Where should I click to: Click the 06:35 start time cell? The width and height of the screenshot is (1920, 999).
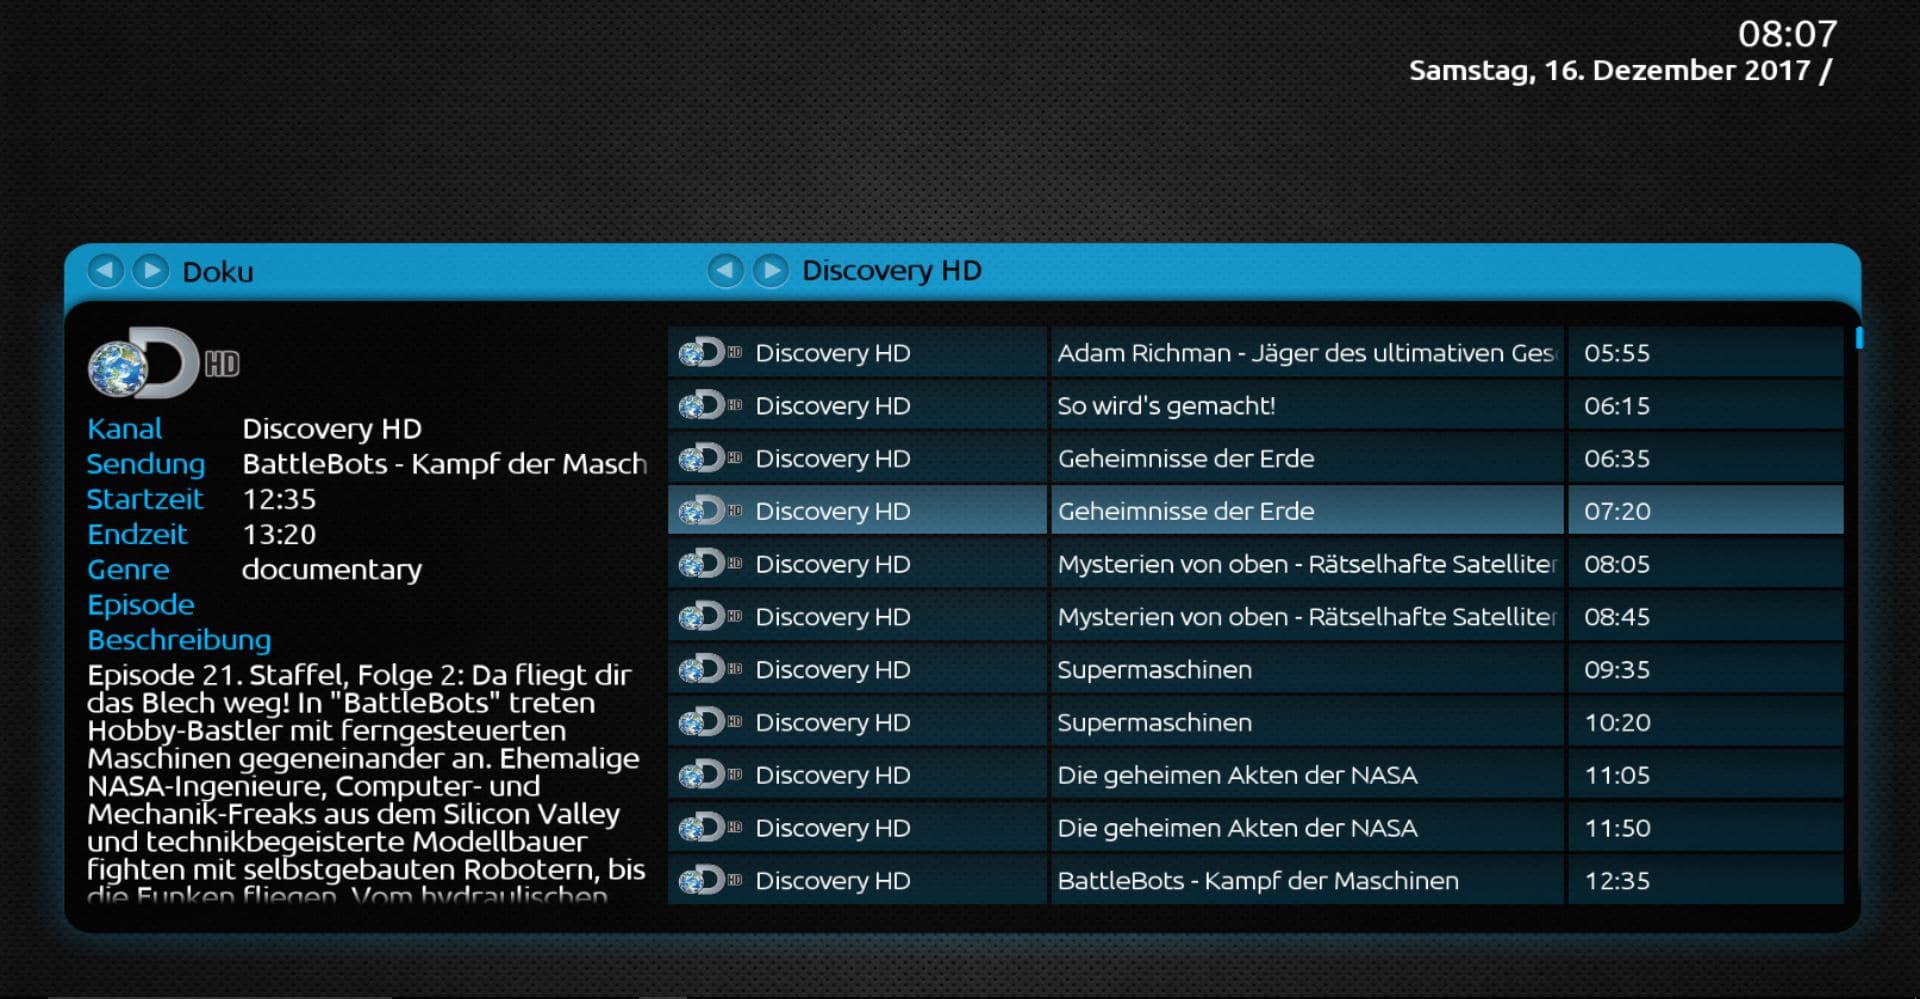click(x=1705, y=458)
